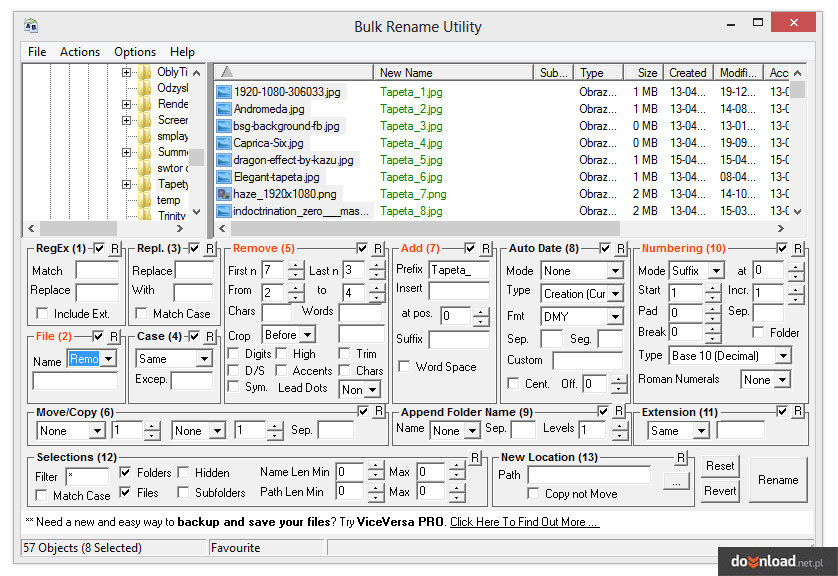The width and height of the screenshot is (838, 576).
Task: Open the File menu
Action: [x=37, y=52]
